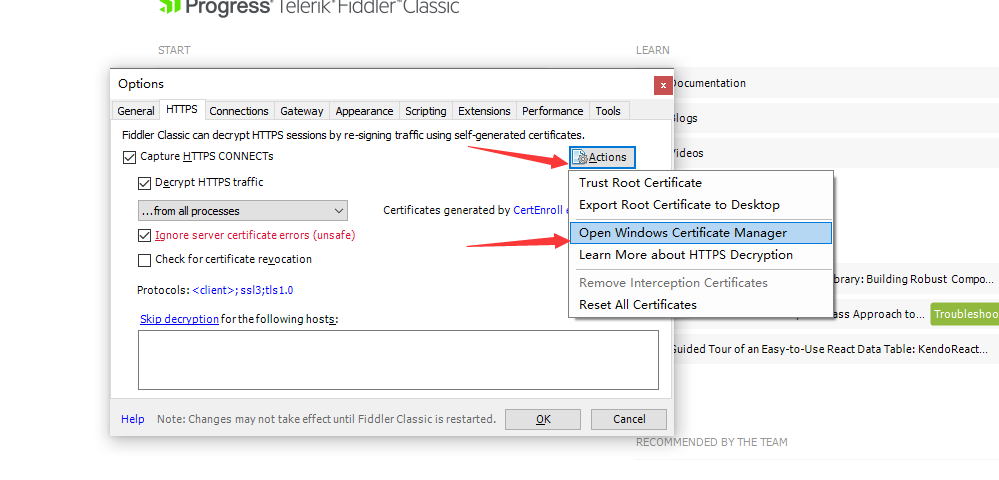Click the RECOMMENDED BY THE TEAM heading
This screenshot has height=480, width=999.
tap(712, 442)
